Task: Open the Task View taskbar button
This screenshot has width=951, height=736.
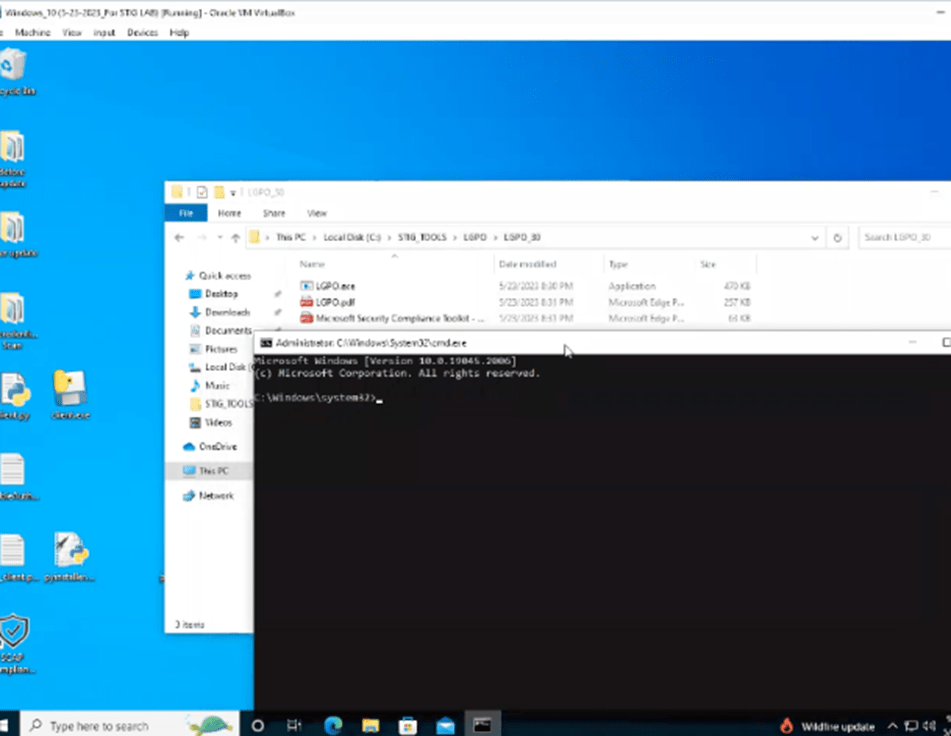Action: pyautogui.click(x=294, y=725)
